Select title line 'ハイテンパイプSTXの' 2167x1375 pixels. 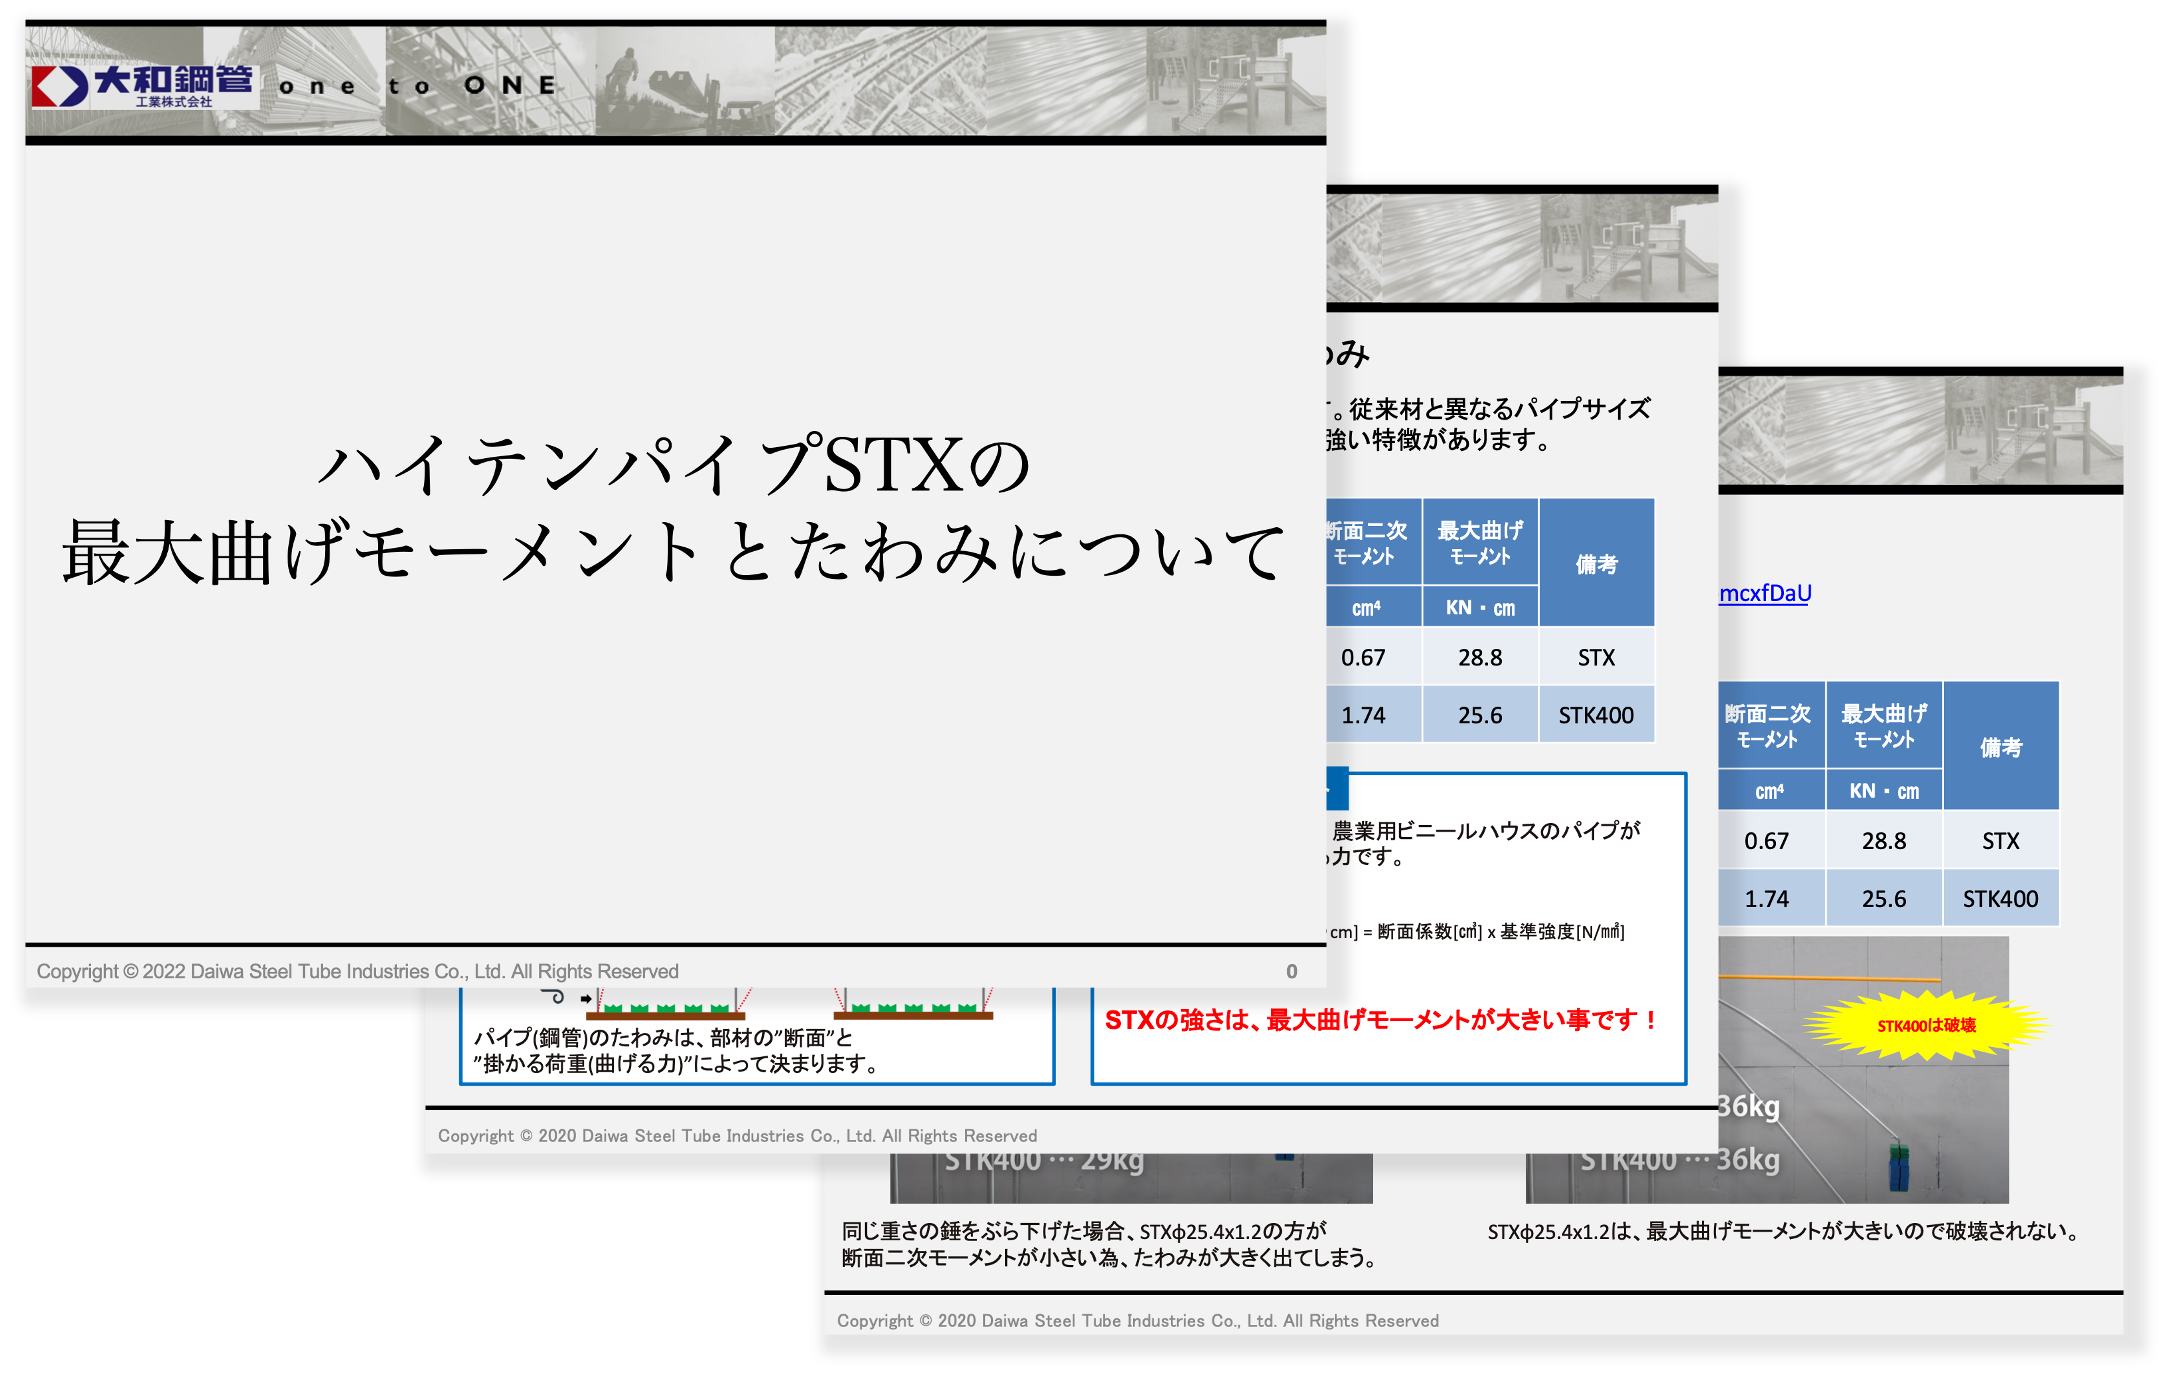coord(673,465)
